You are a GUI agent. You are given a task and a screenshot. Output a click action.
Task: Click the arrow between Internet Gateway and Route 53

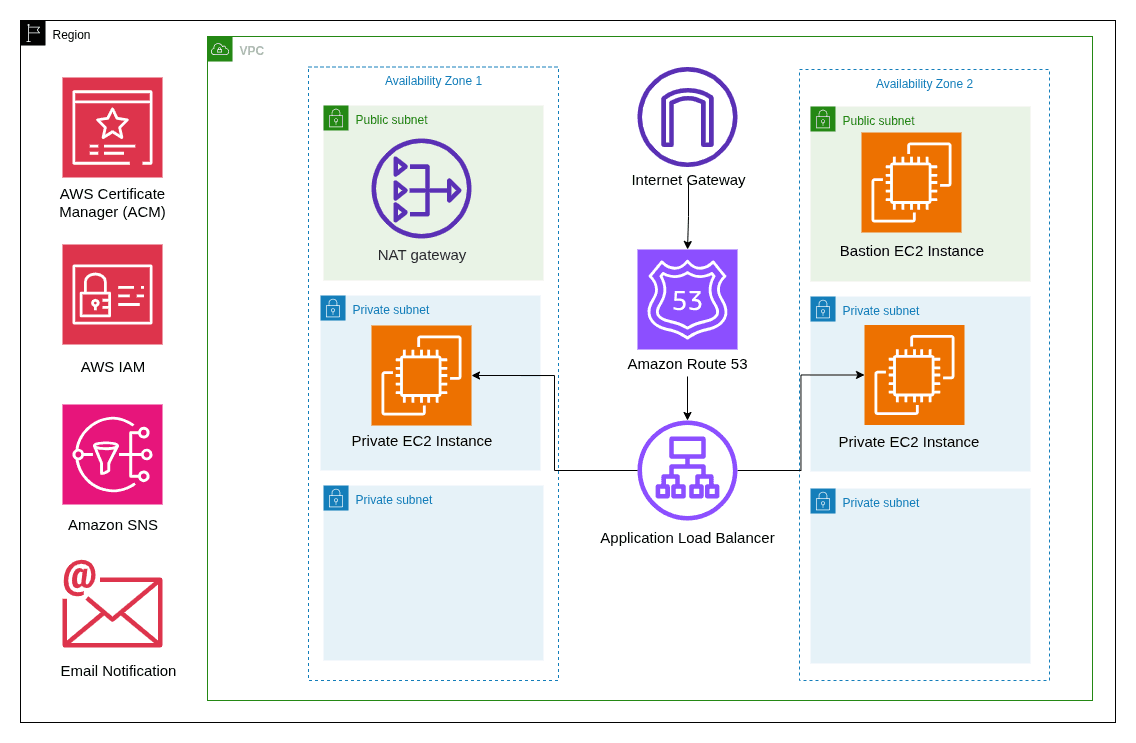point(687,218)
